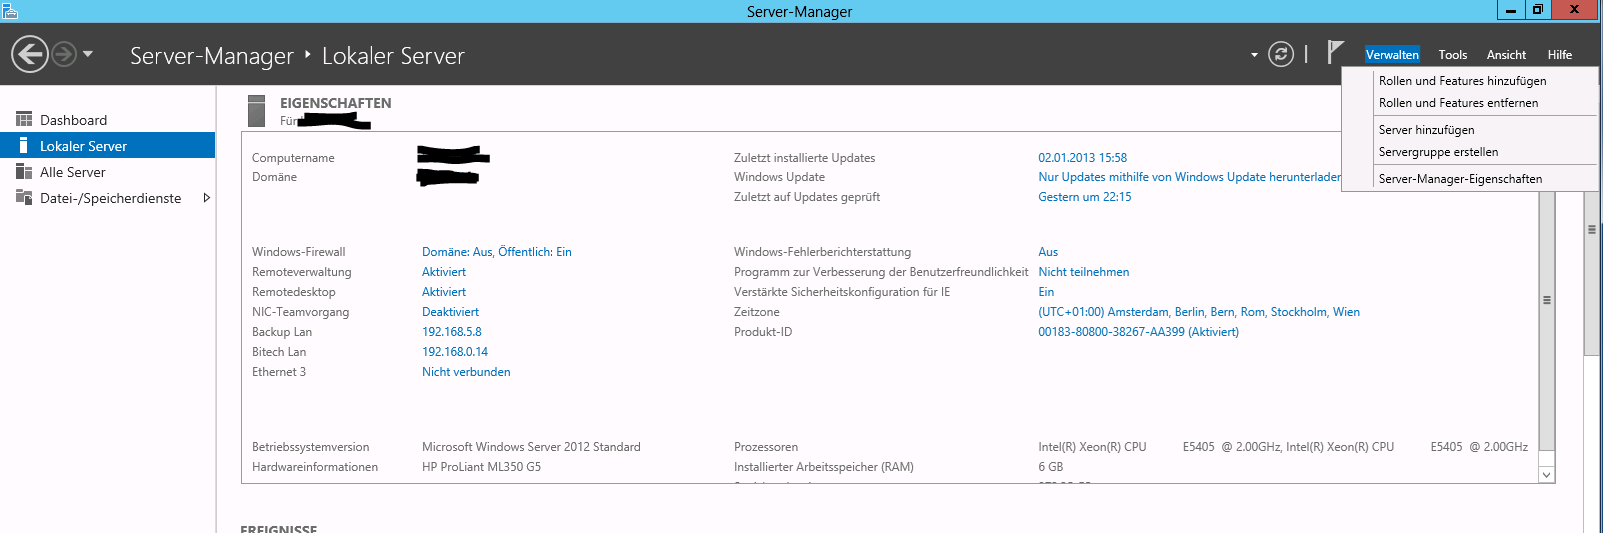Open Backup Lan address 192.168.5.8

(x=452, y=332)
